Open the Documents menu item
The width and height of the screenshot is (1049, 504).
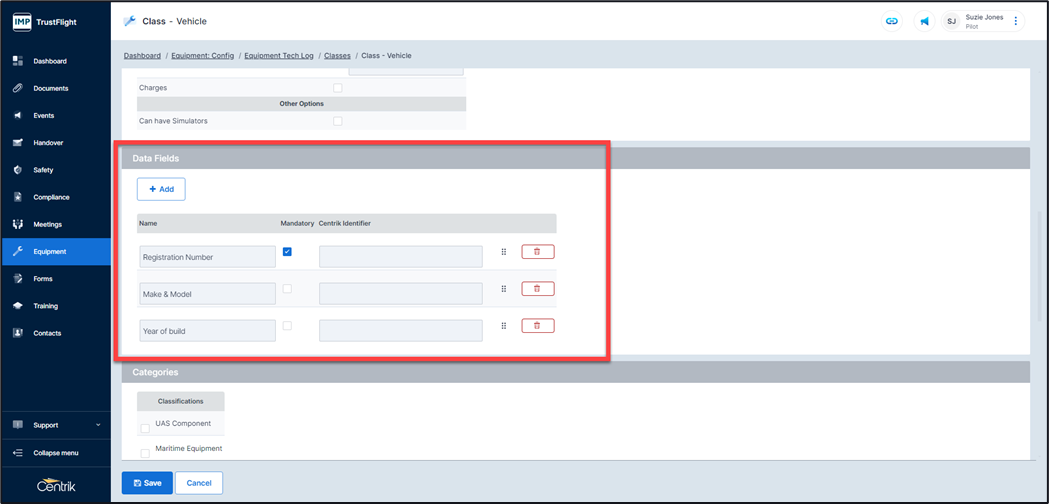56,88
